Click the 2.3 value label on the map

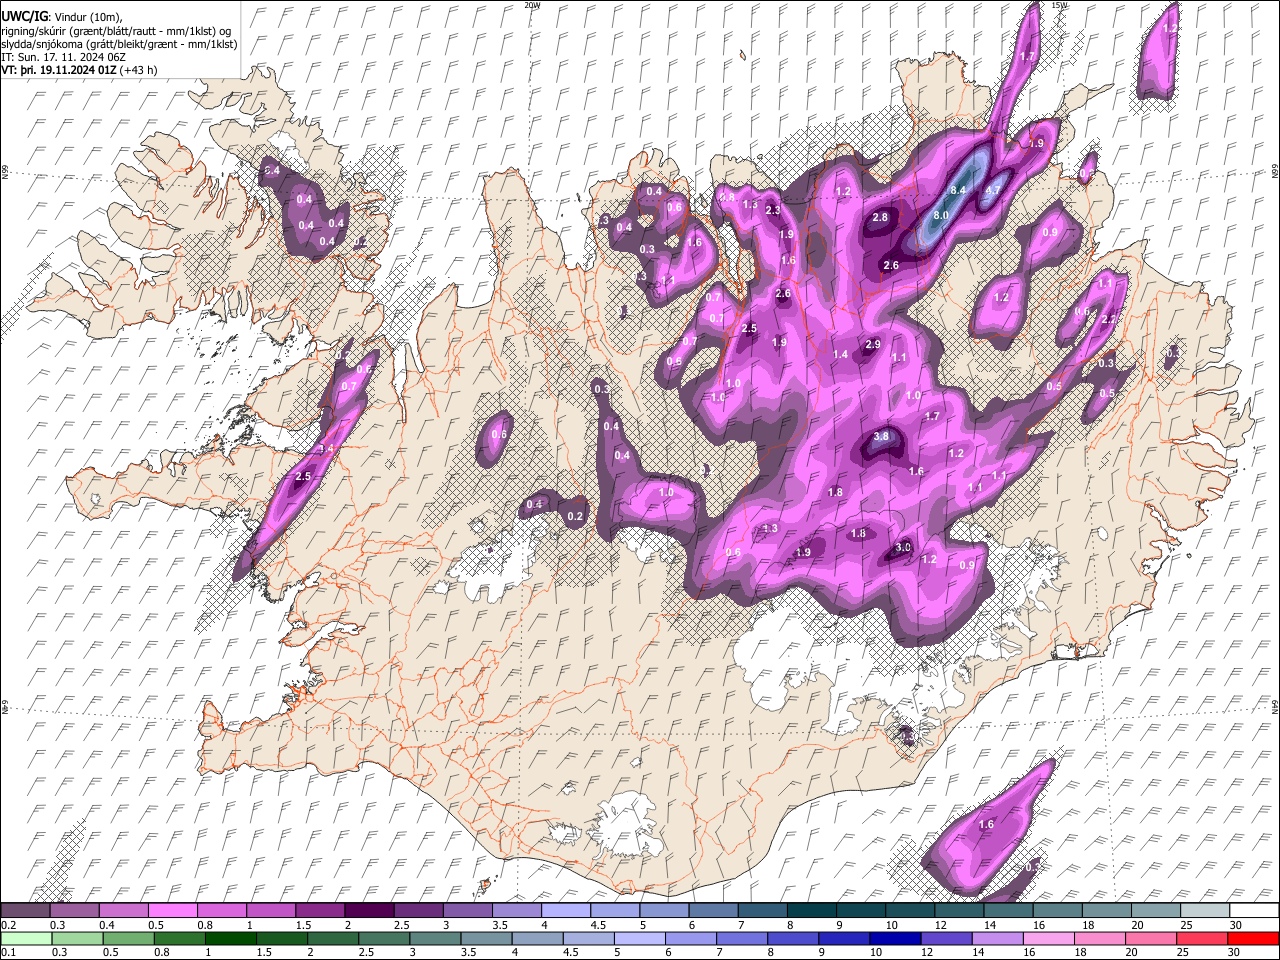(x=773, y=210)
